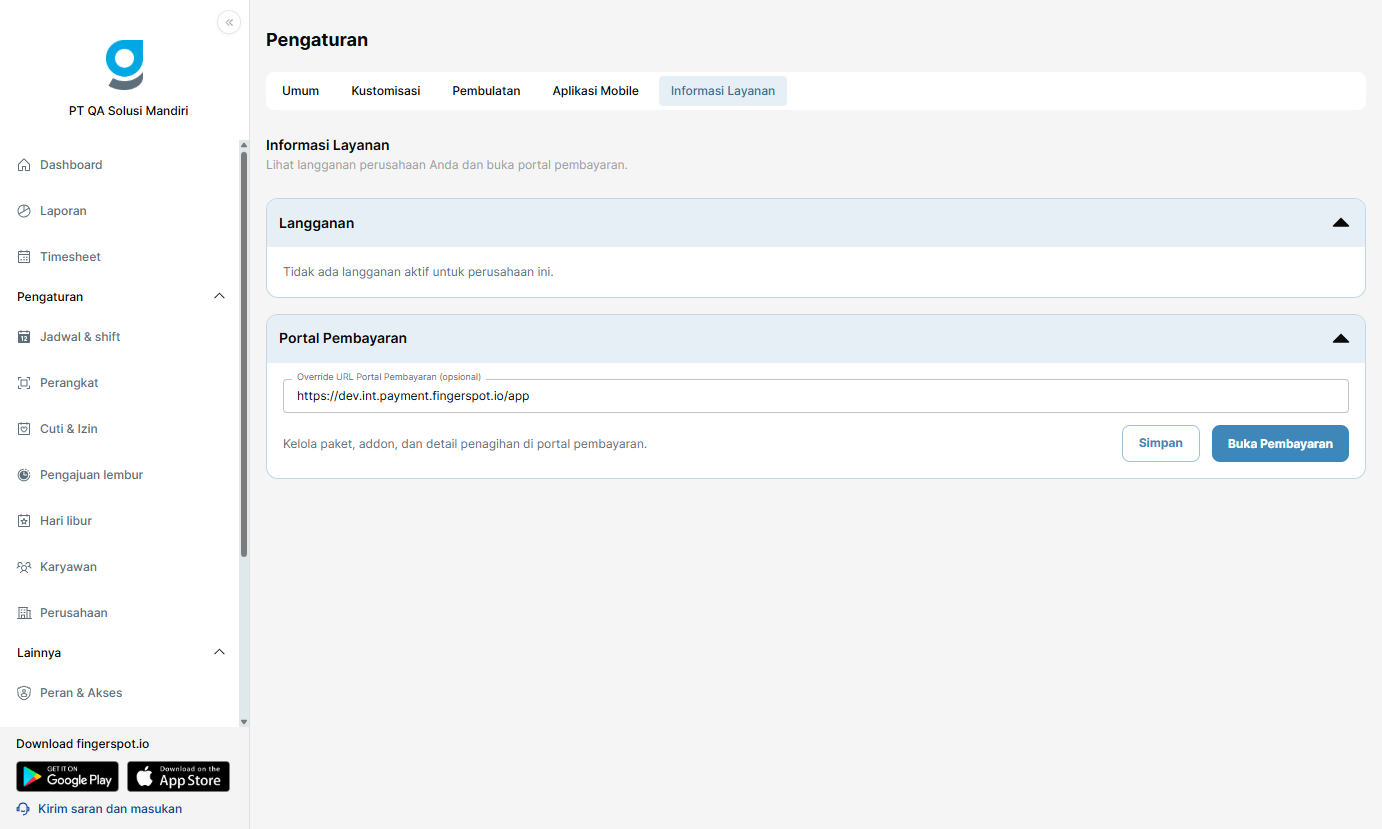Collapse the Pengaturan sidebar section
This screenshot has height=829, width=1382.
coord(220,297)
